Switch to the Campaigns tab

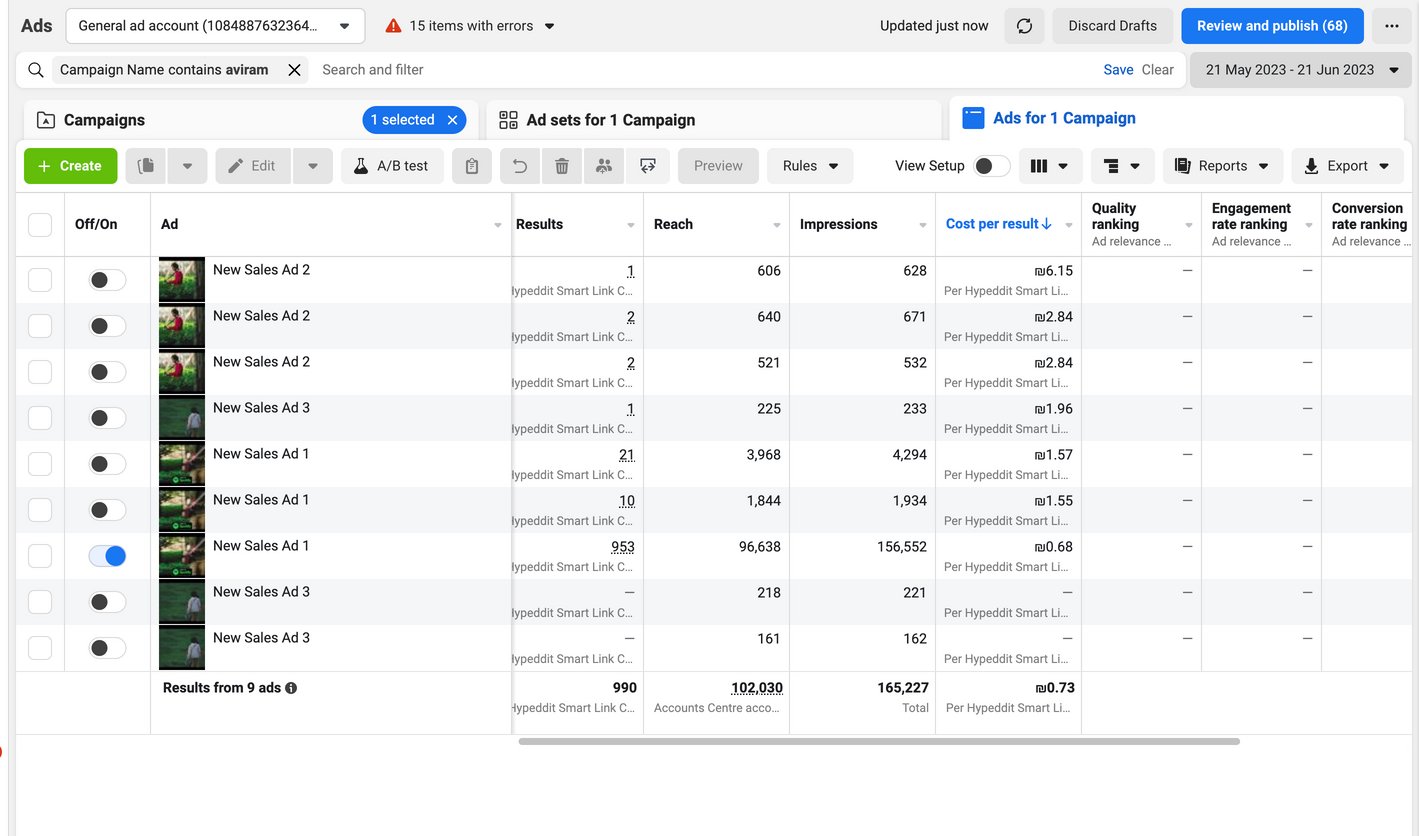click(x=250, y=120)
